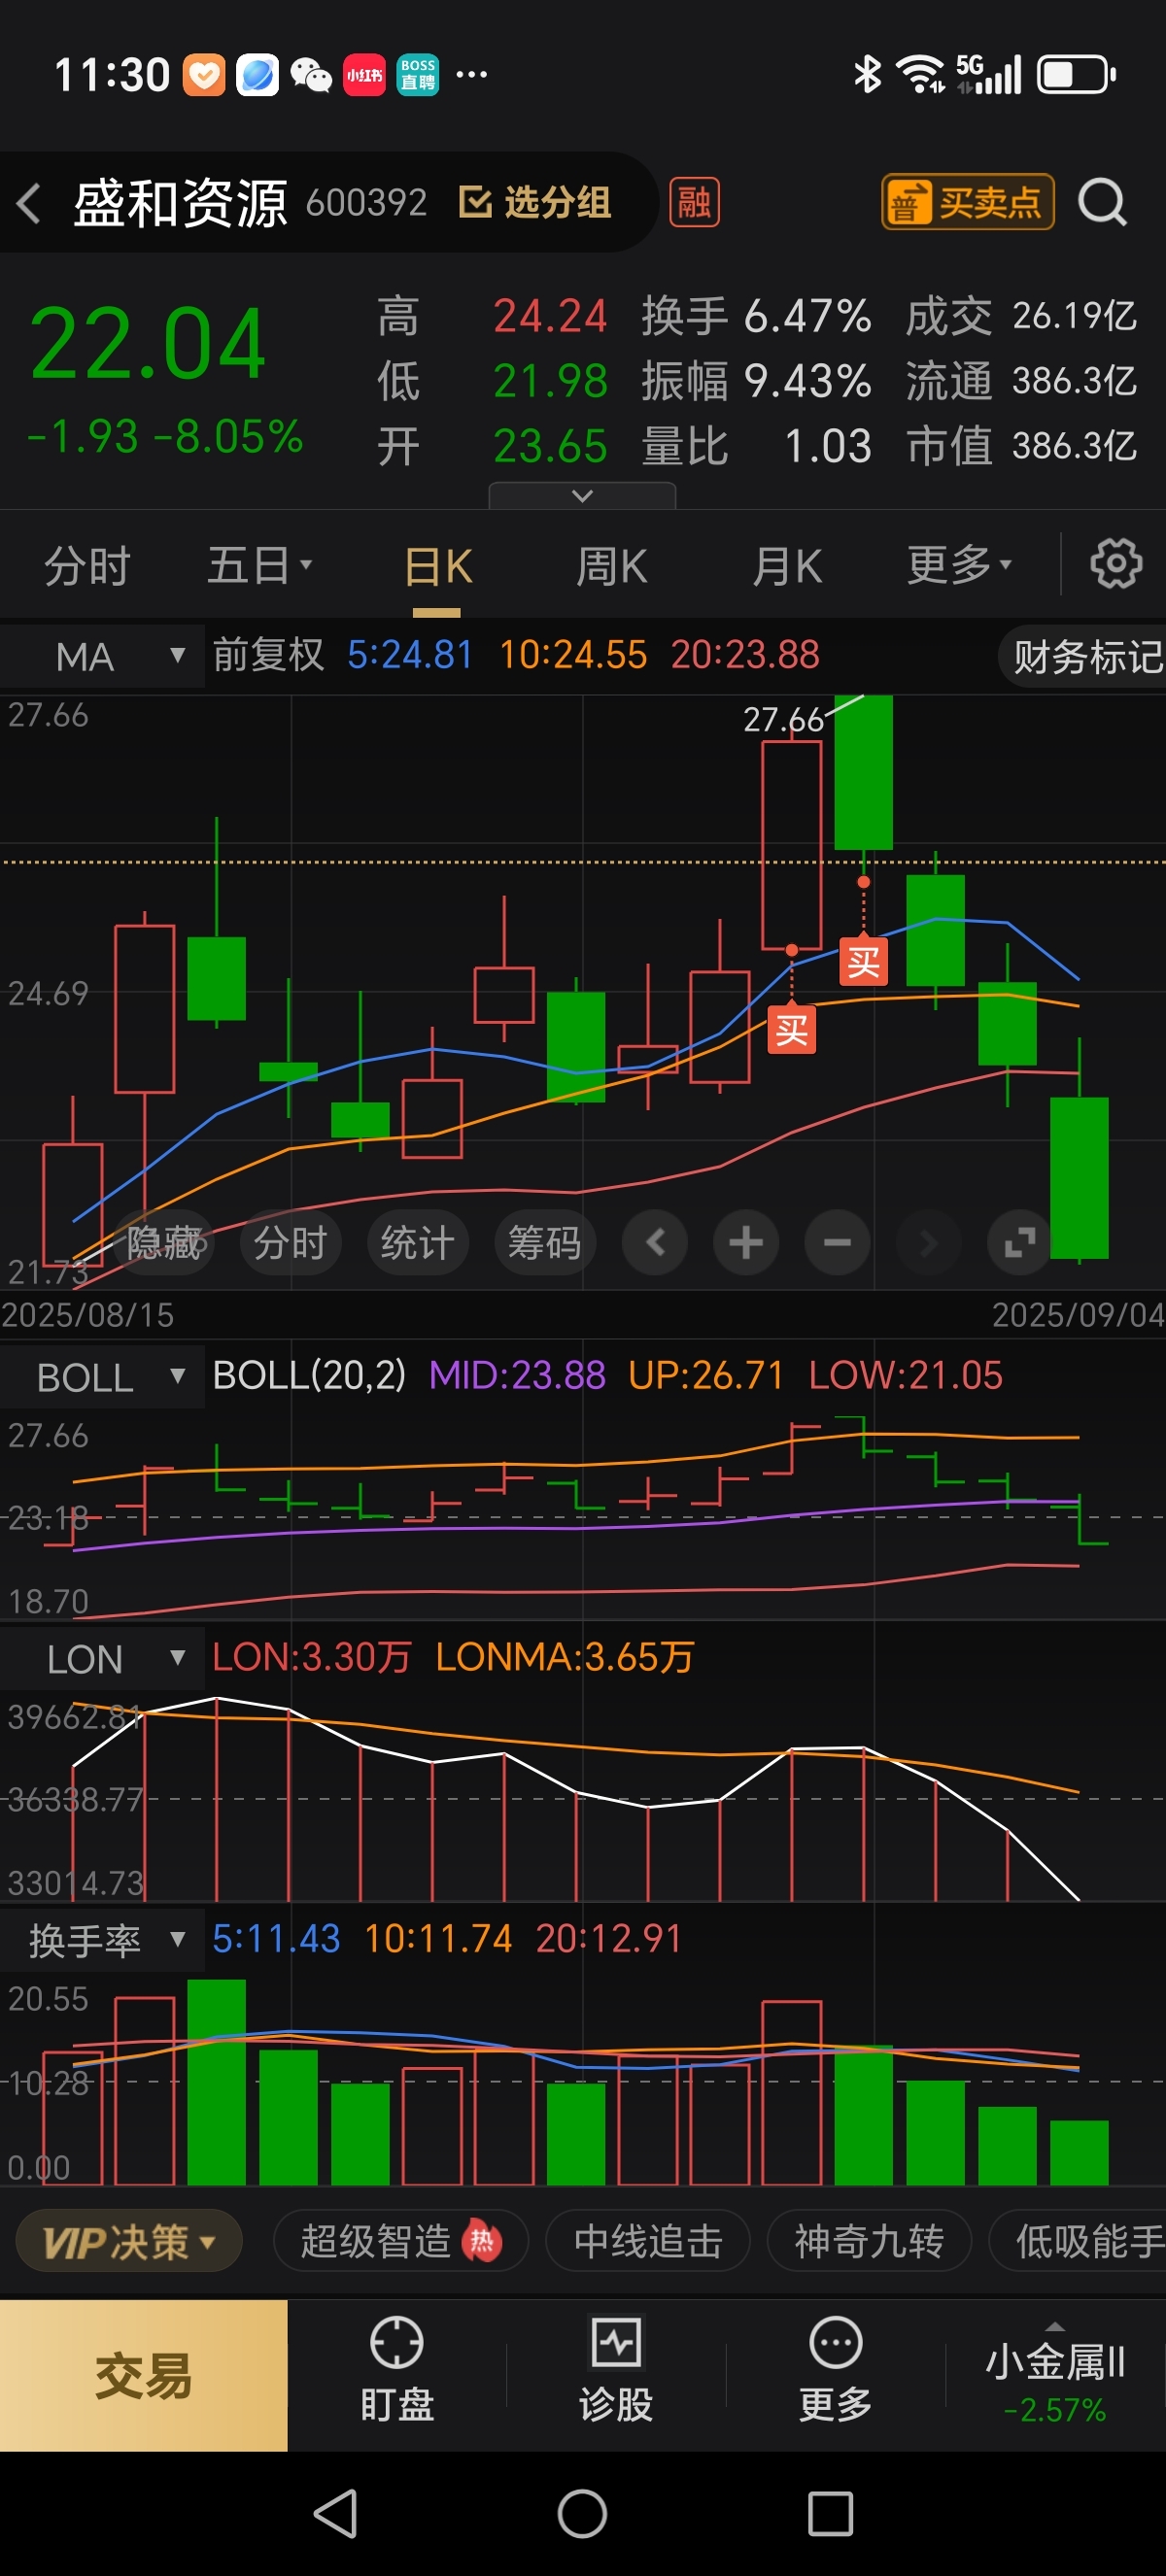Open 统计 statistics tool

(417, 1243)
